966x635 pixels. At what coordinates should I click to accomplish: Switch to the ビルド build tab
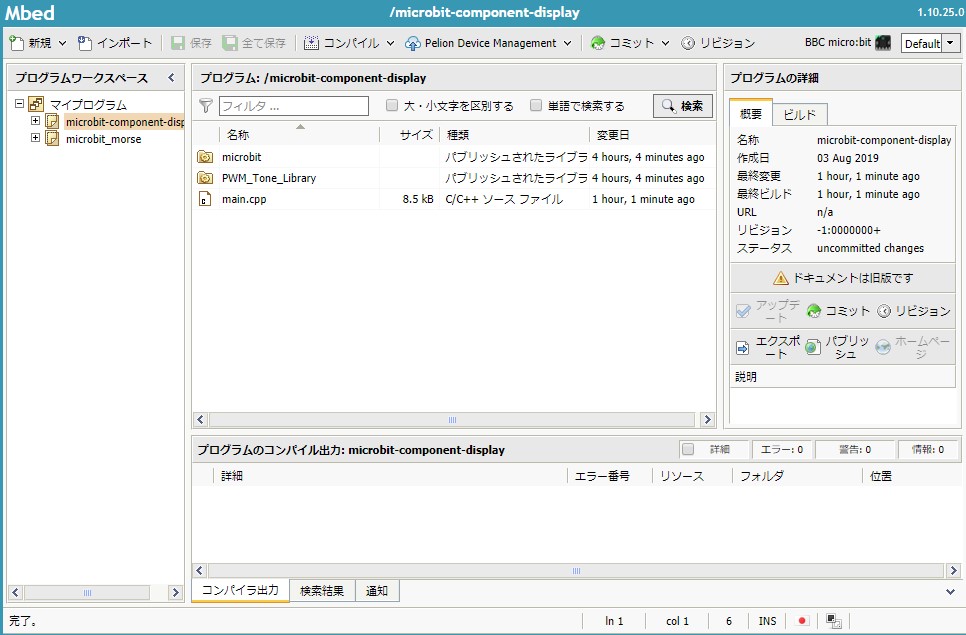(x=800, y=115)
